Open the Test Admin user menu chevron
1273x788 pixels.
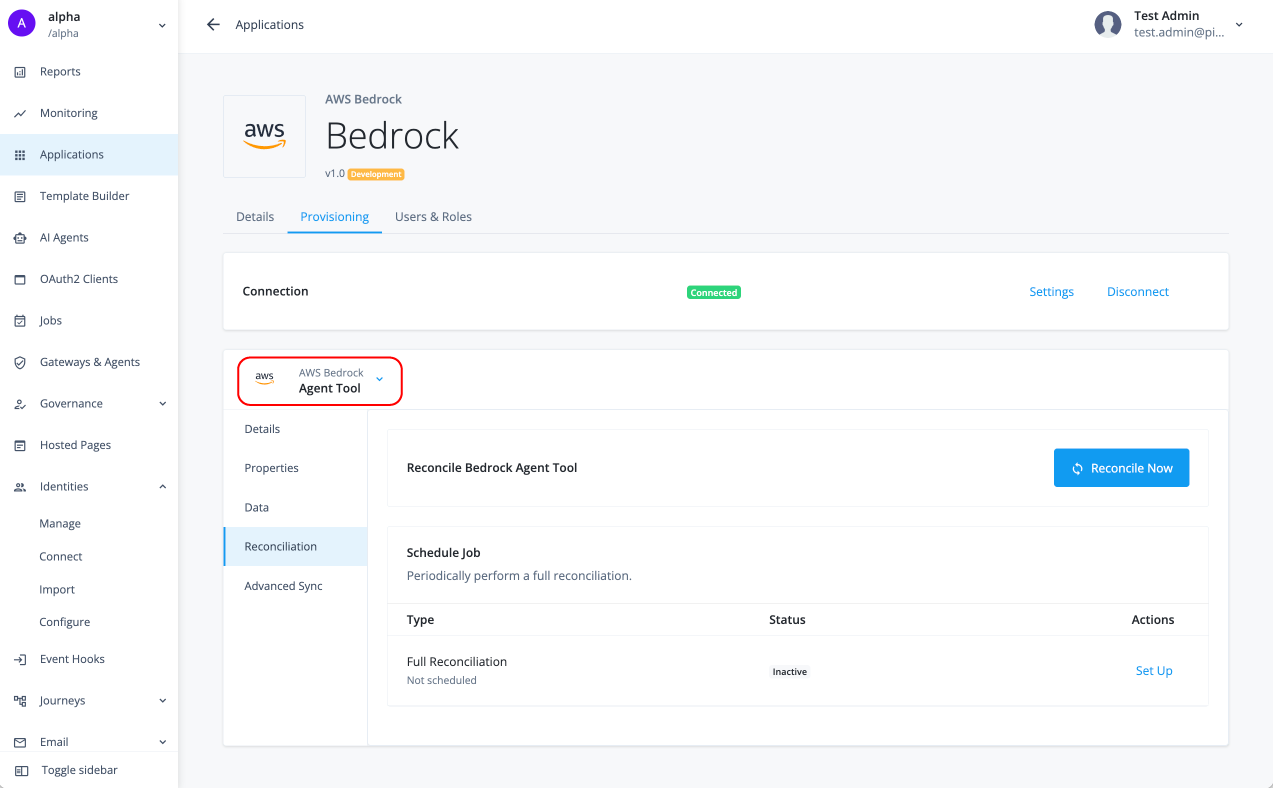[1239, 24]
